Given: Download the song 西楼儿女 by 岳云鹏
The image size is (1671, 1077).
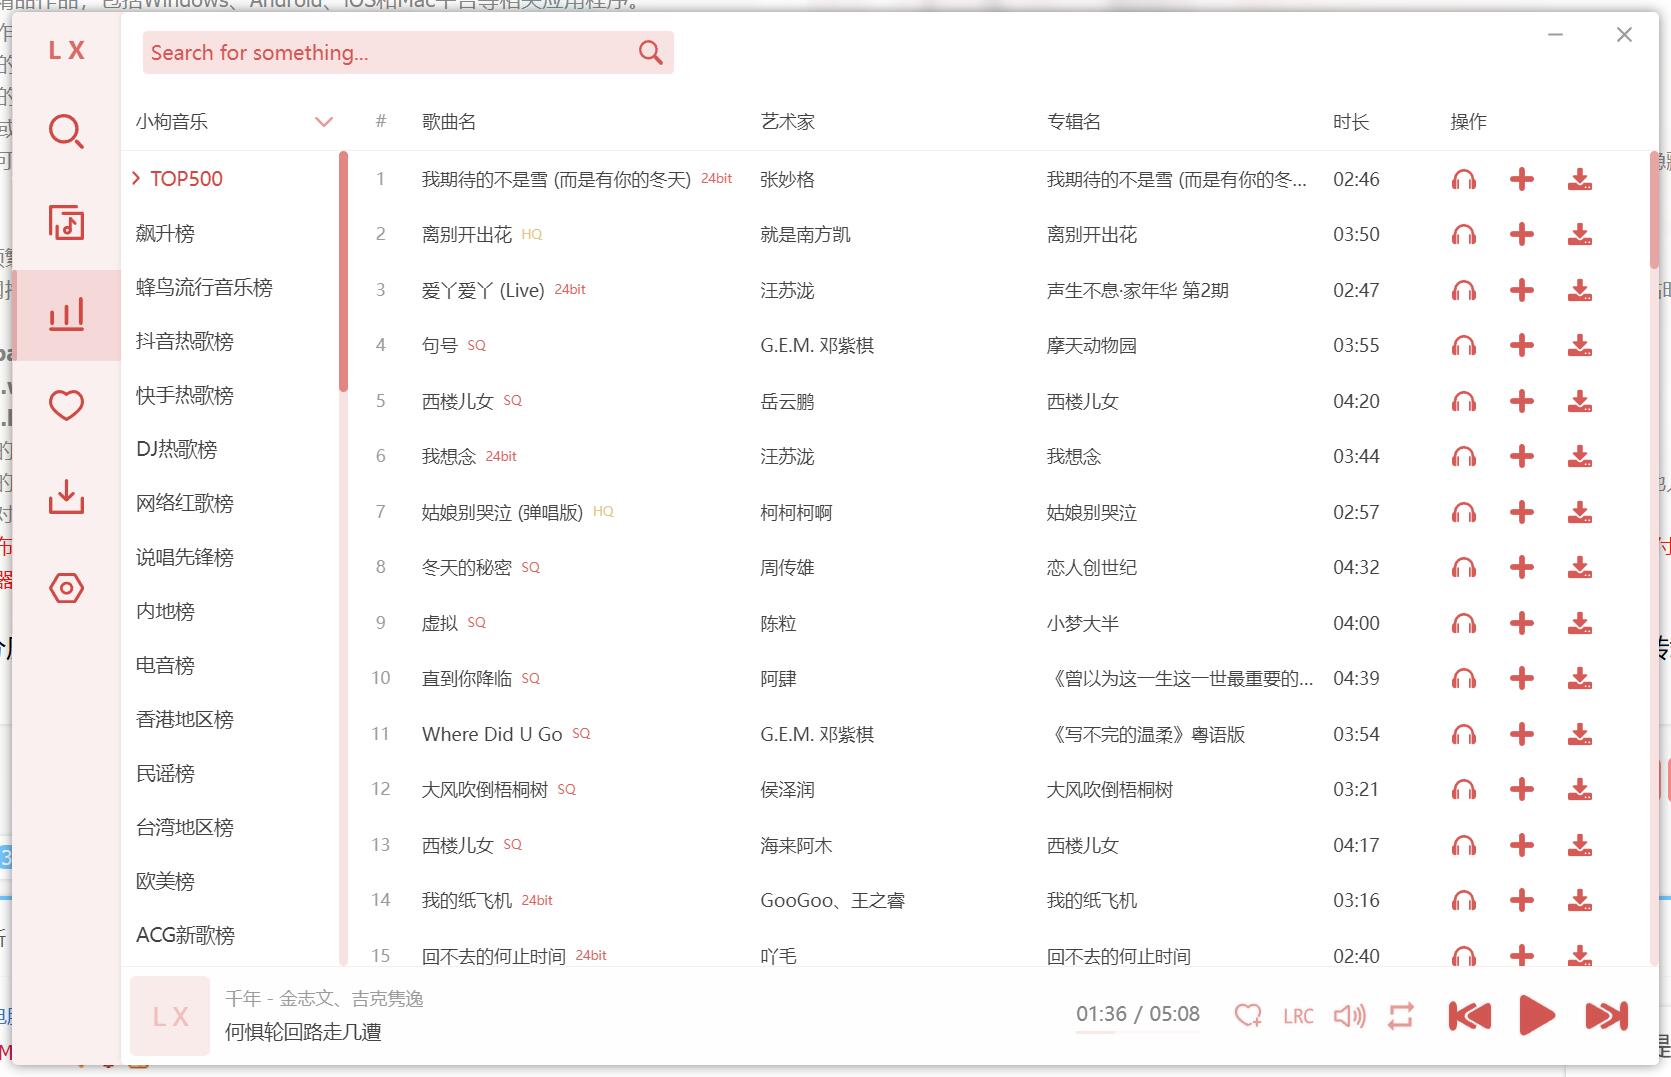Looking at the screenshot, I should 1579,402.
